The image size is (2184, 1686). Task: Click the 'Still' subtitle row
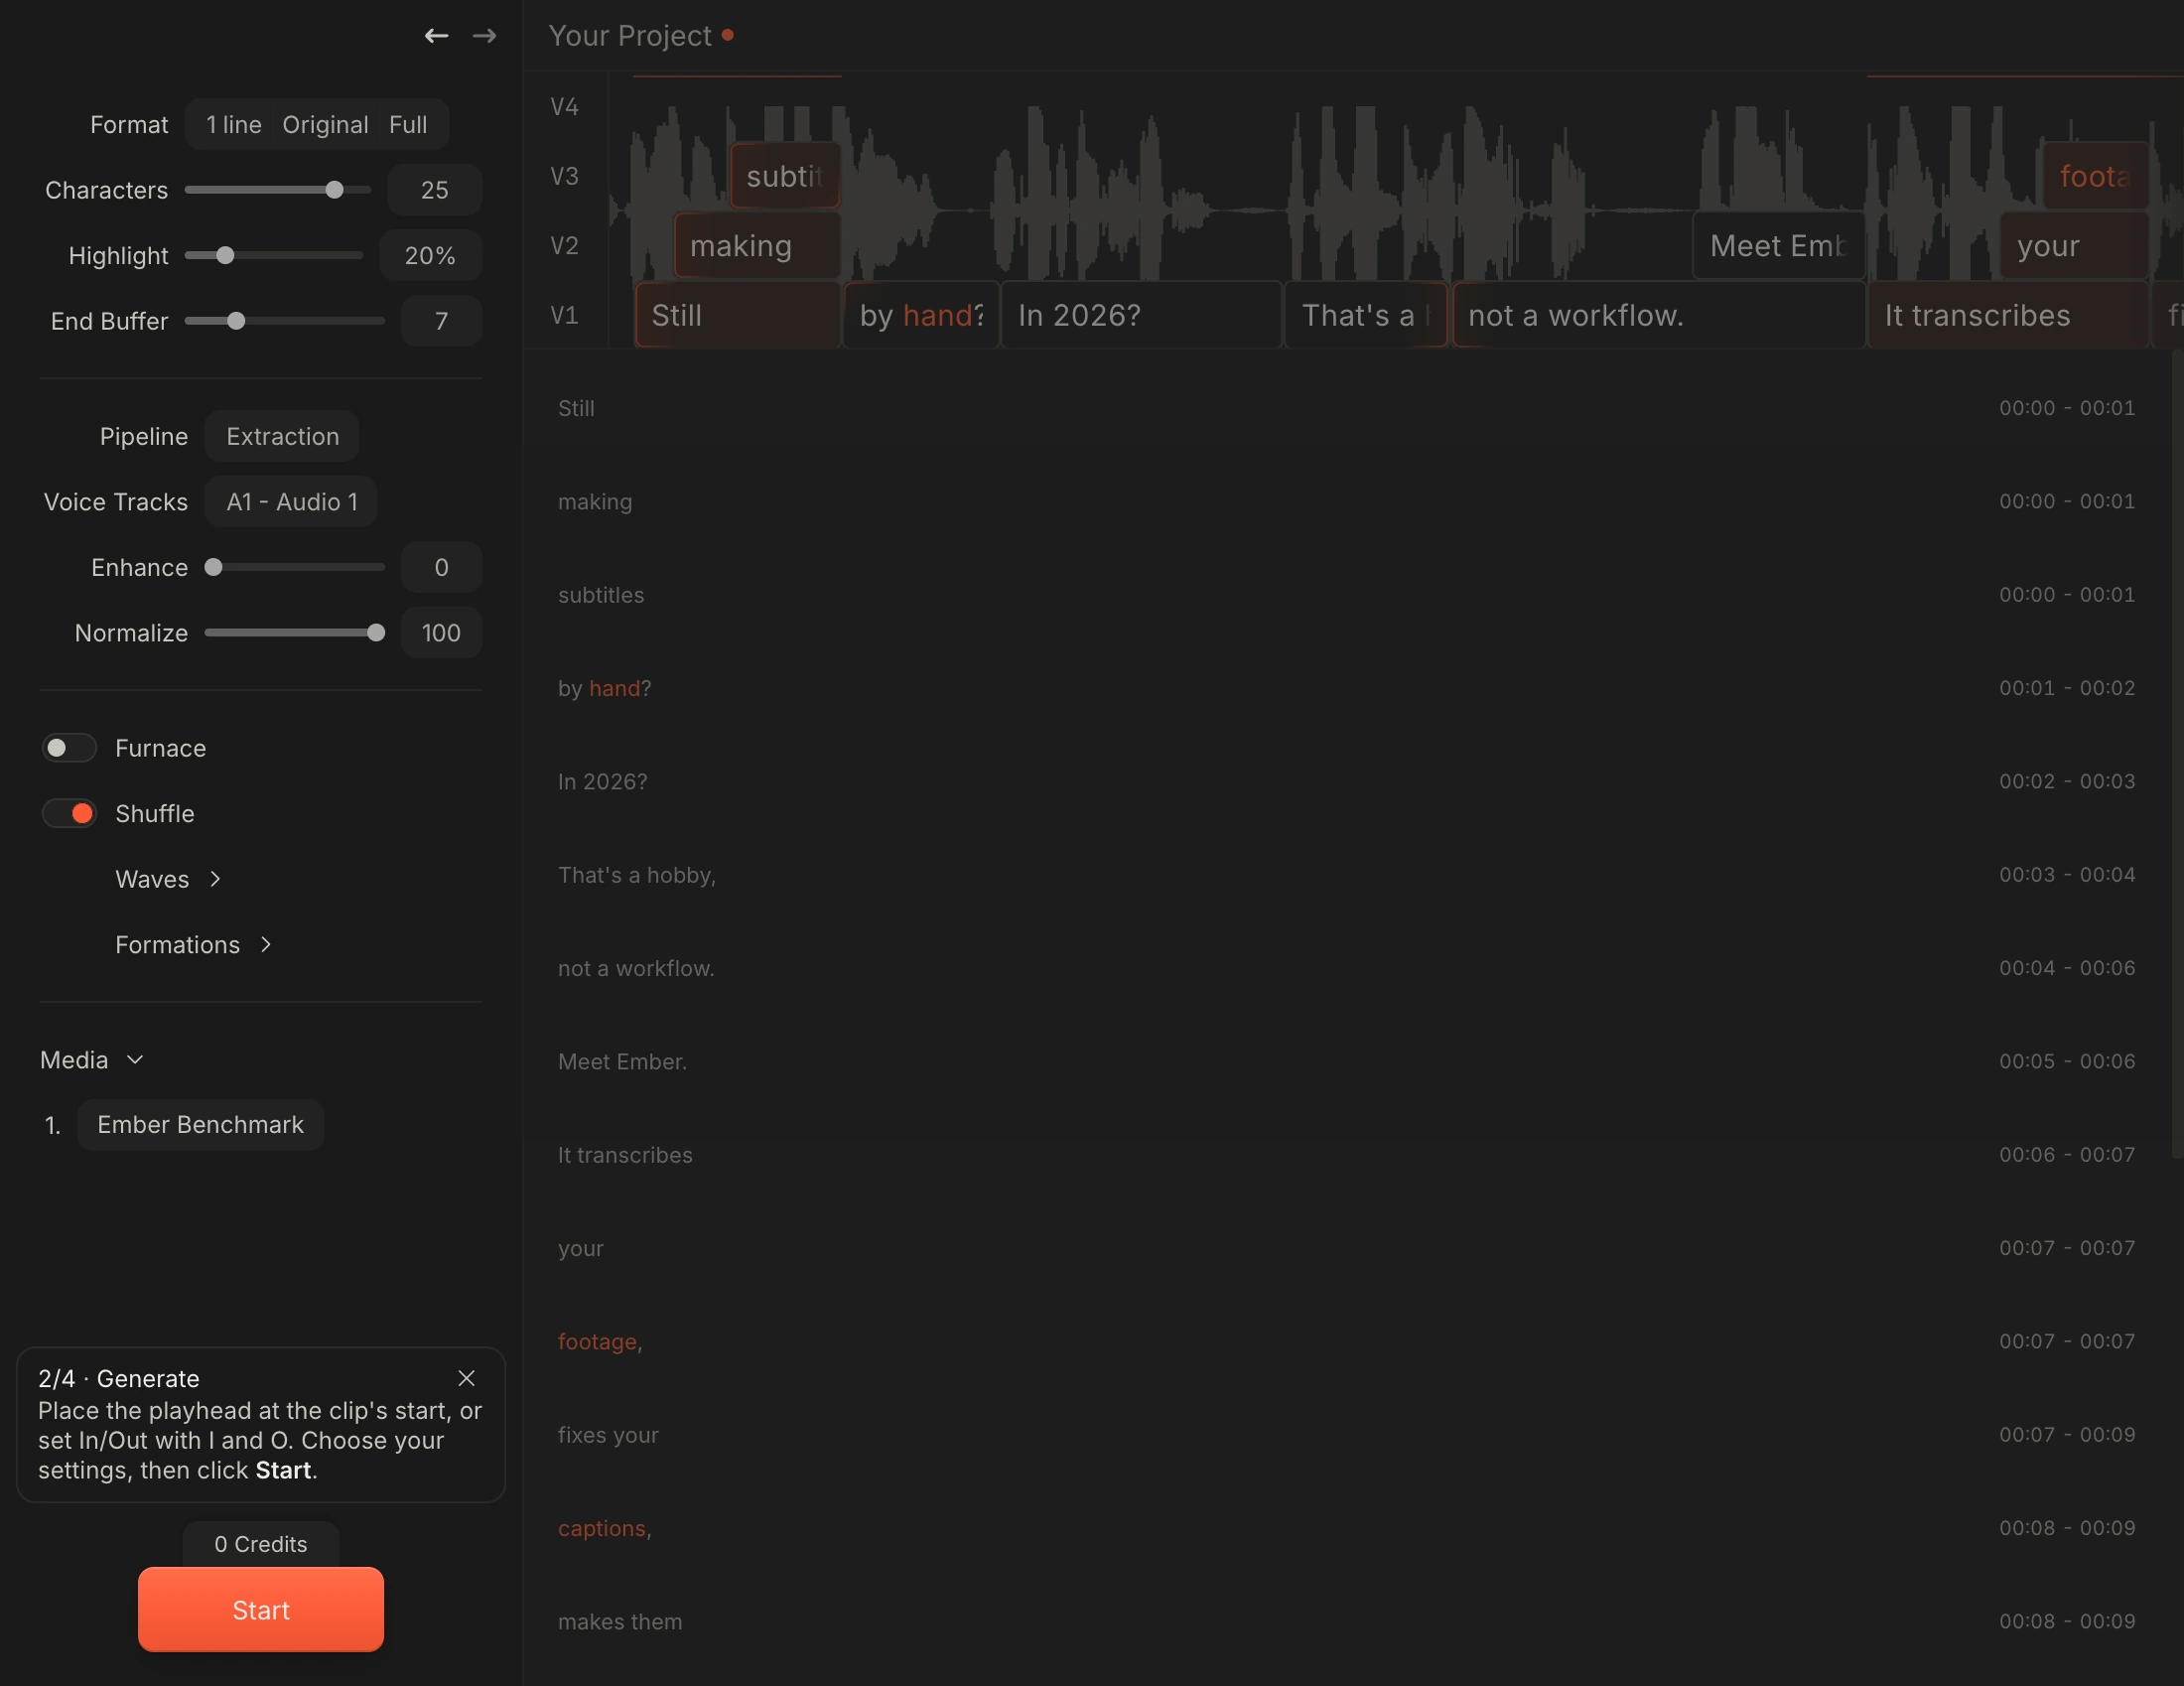coord(1346,408)
